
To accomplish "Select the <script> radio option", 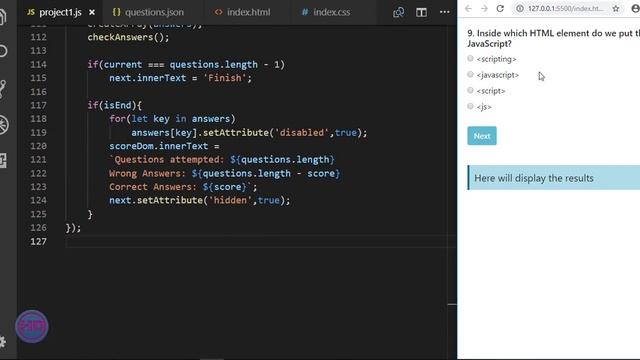I will pyautogui.click(x=470, y=90).
